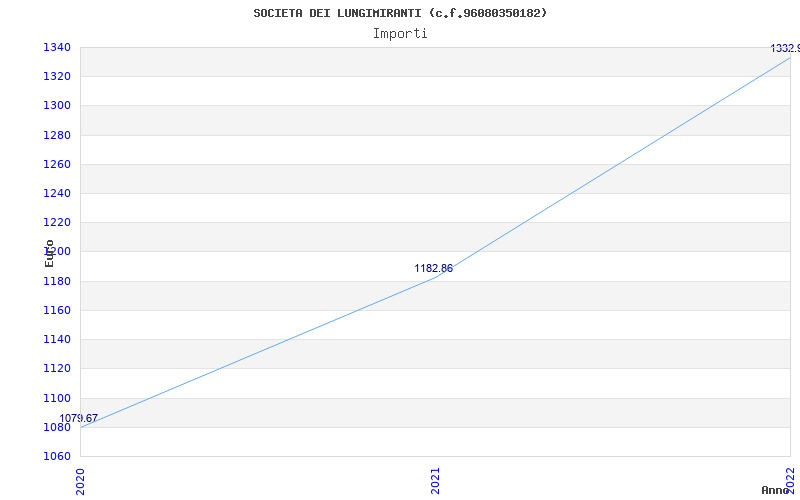Image resolution: width=800 pixels, height=500 pixels.
Task: Click the 2020 x-axis label
Action: click(x=80, y=481)
